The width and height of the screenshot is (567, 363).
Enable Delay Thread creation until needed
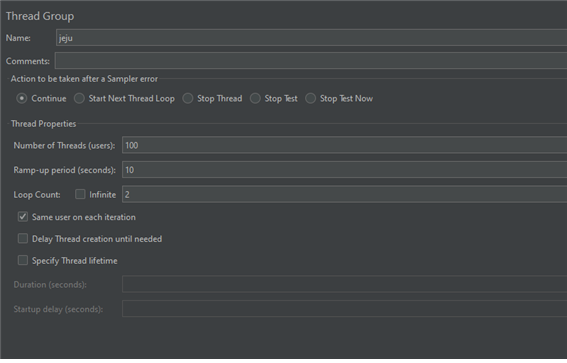click(x=23, y=238)
